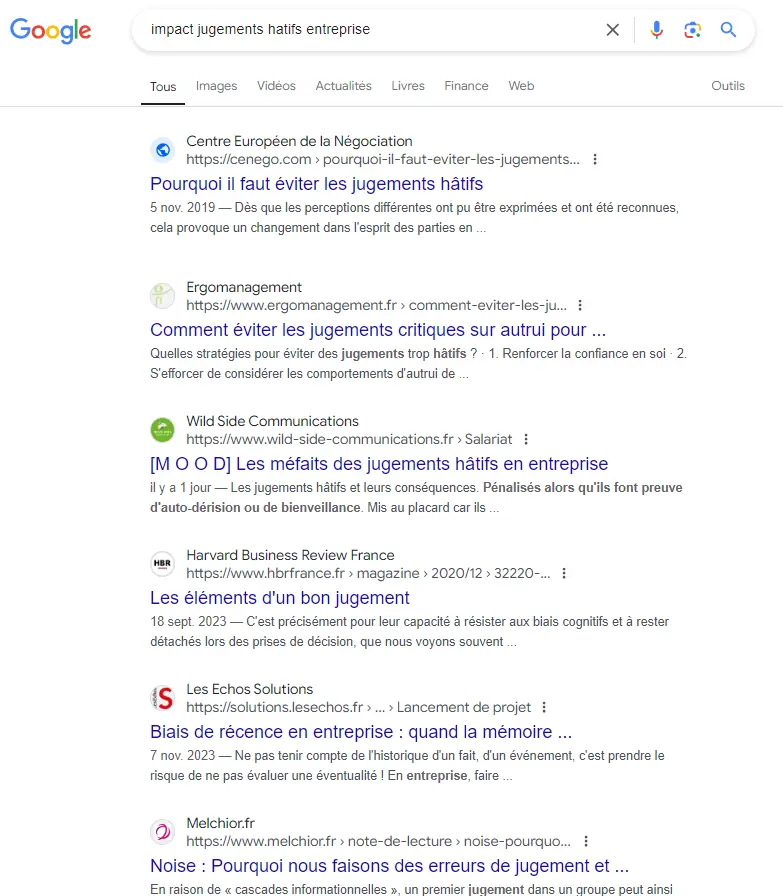The height and width of the screenshot is (896, 783).
Task: Click snippet starting 'il y a 1 jour'
Action: pyautogui.click(x=416, y=498)
